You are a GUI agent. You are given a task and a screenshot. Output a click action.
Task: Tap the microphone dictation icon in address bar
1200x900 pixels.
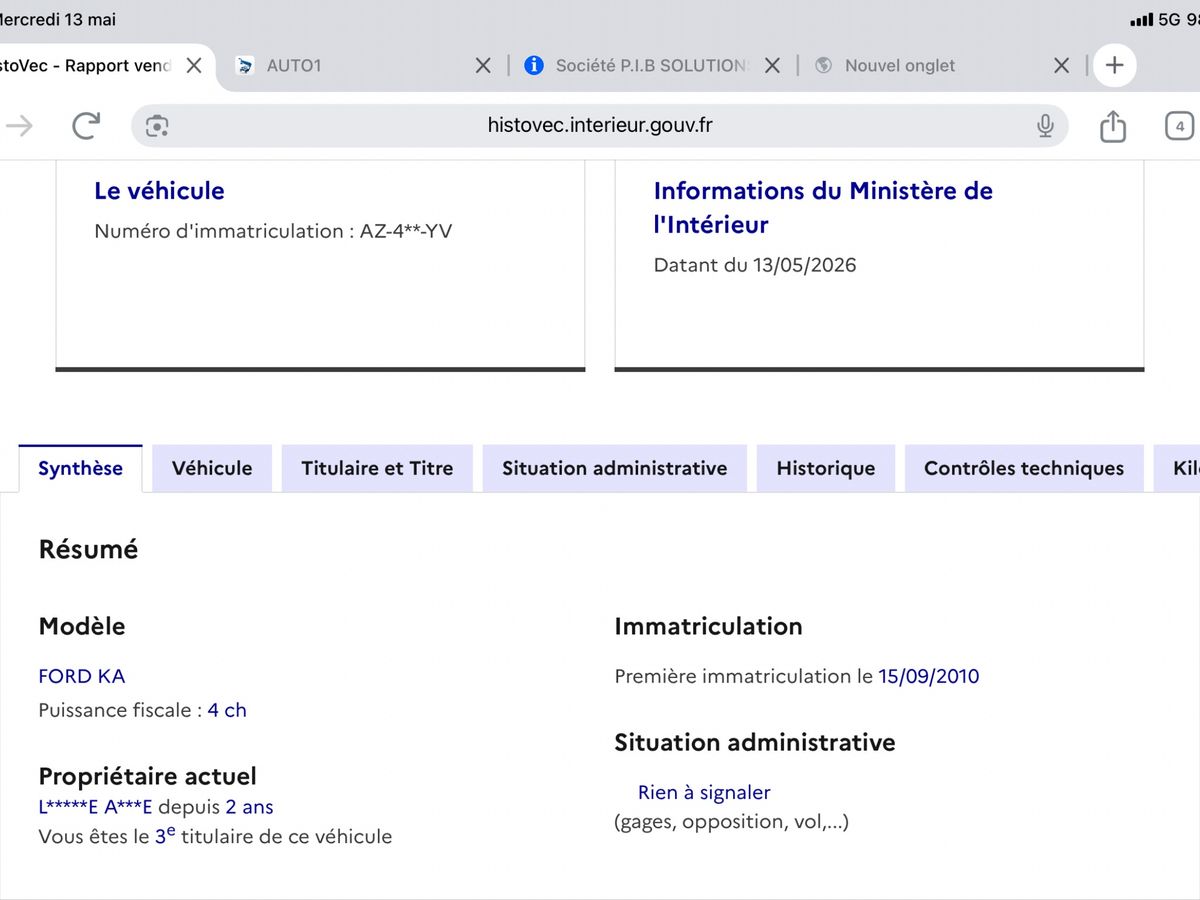[x=1045, y=125]
